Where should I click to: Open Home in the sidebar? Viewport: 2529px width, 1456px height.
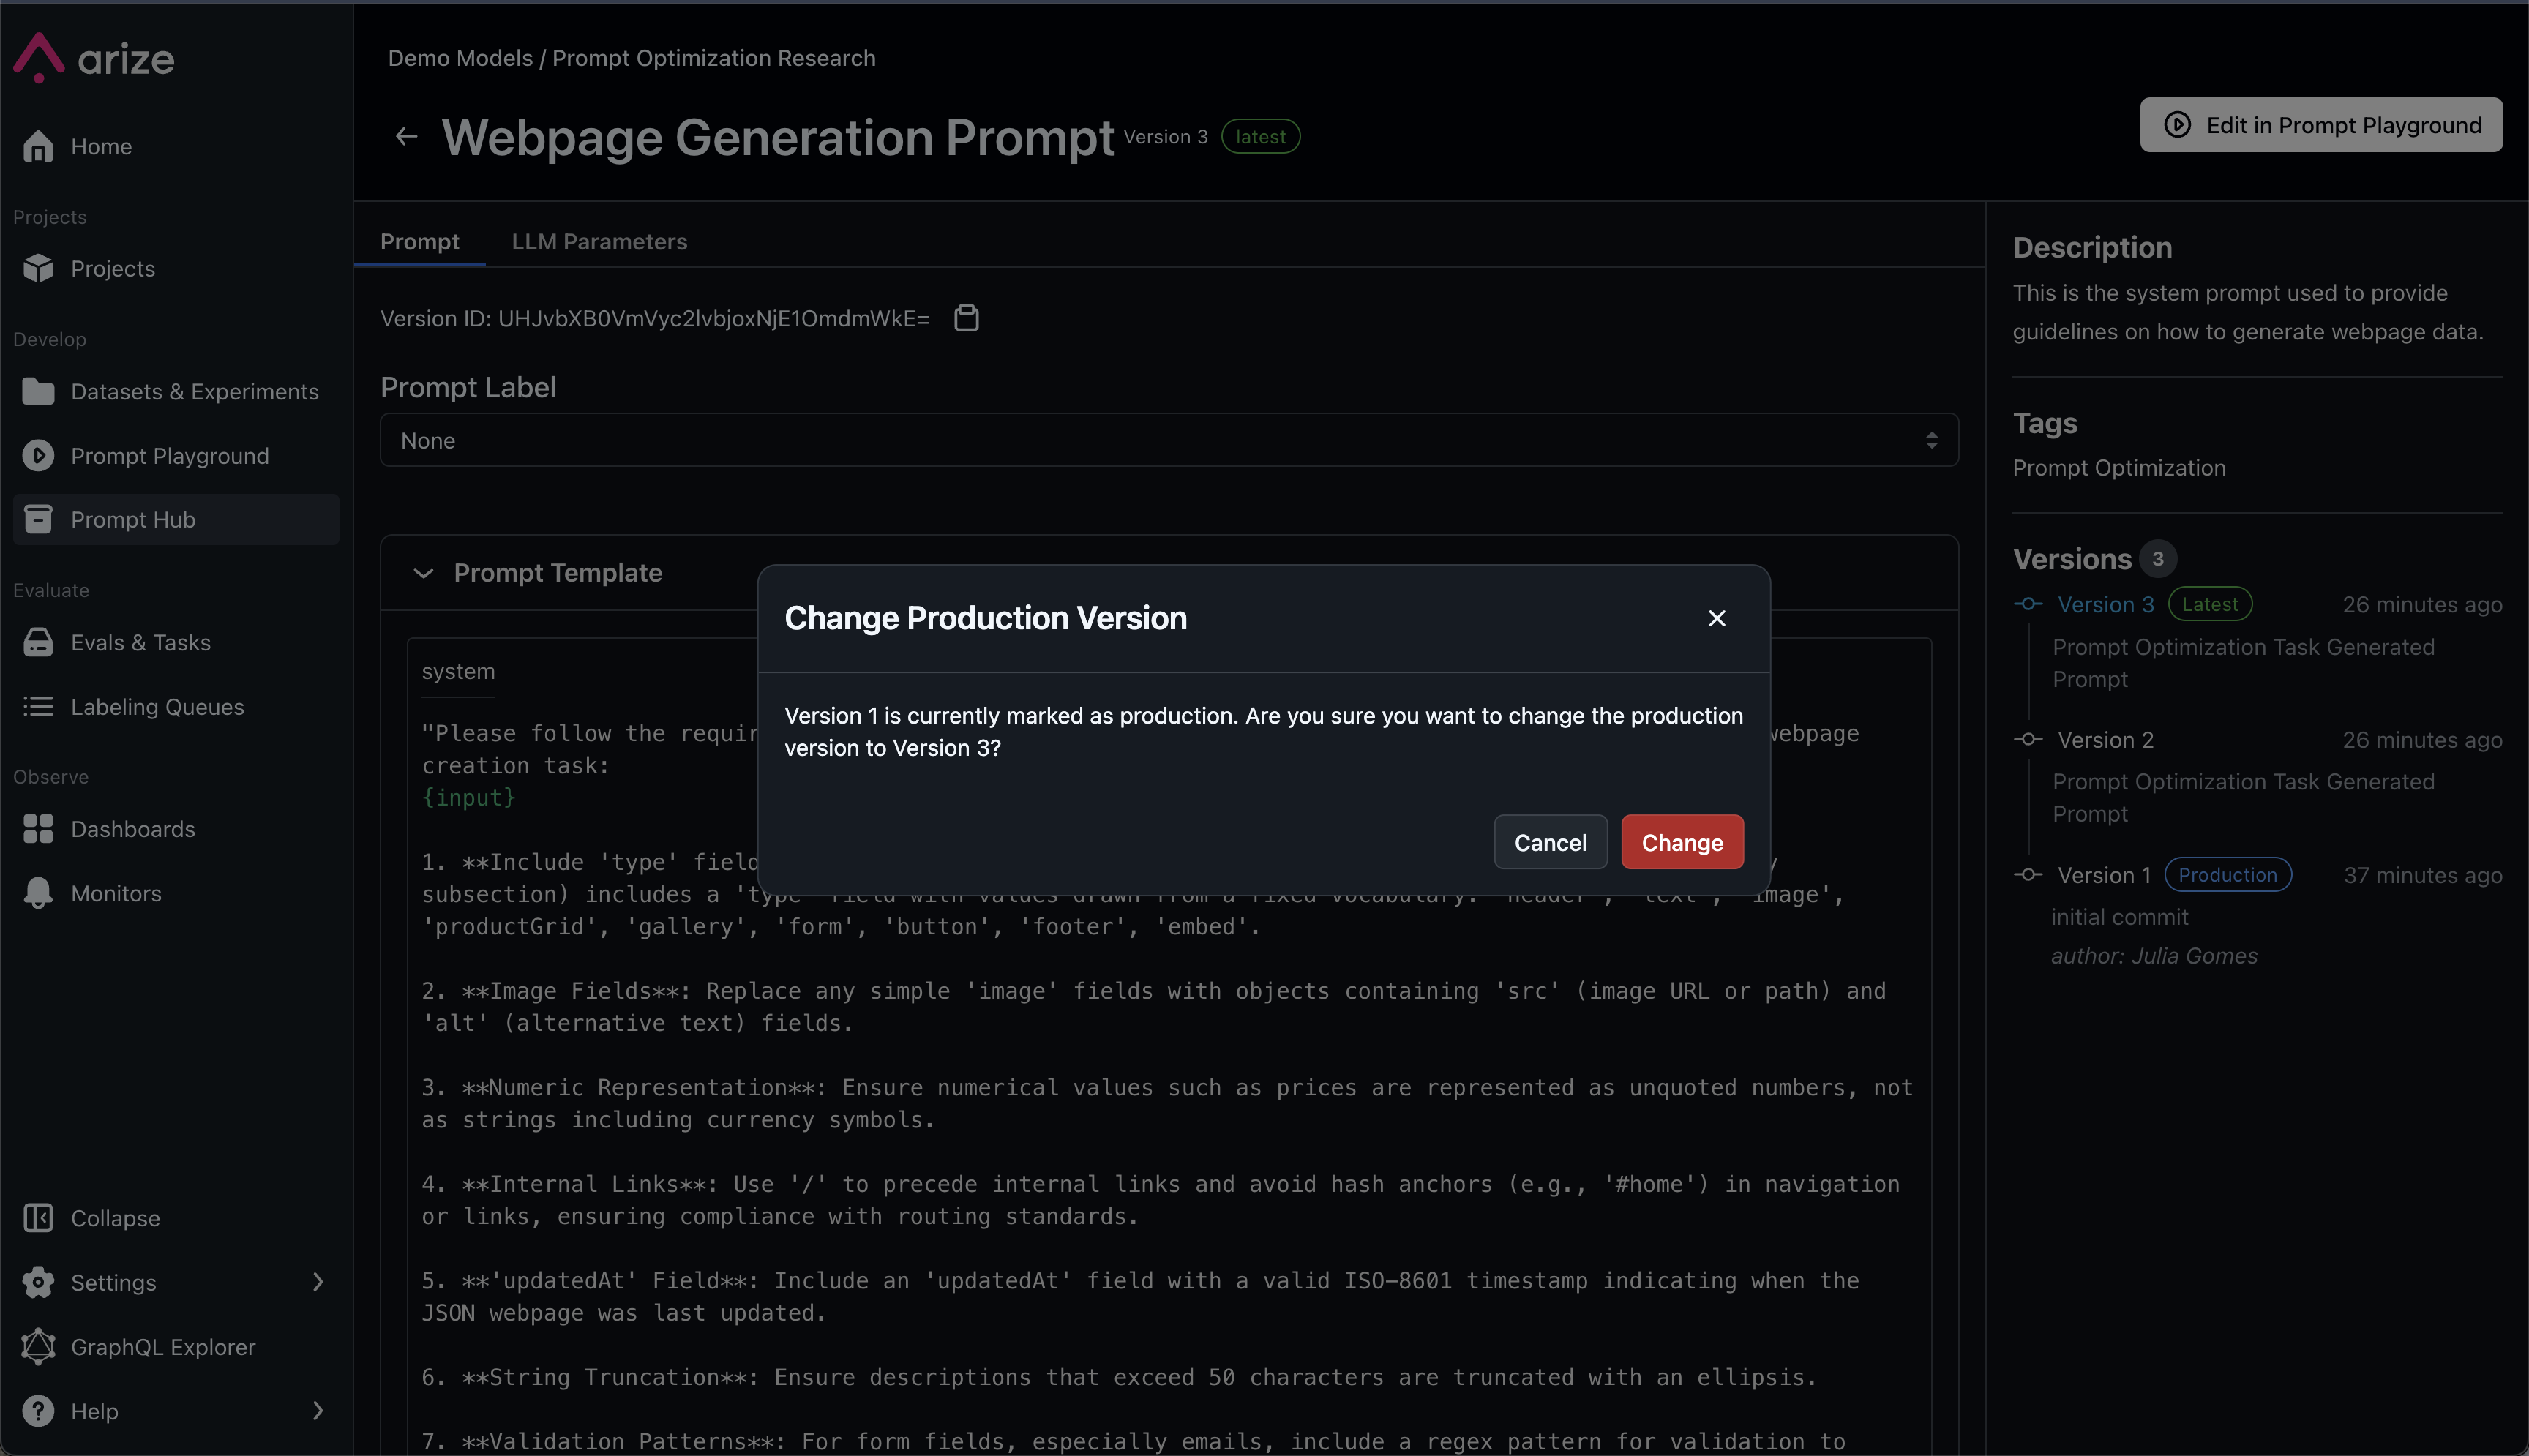(x=176, y=146)
